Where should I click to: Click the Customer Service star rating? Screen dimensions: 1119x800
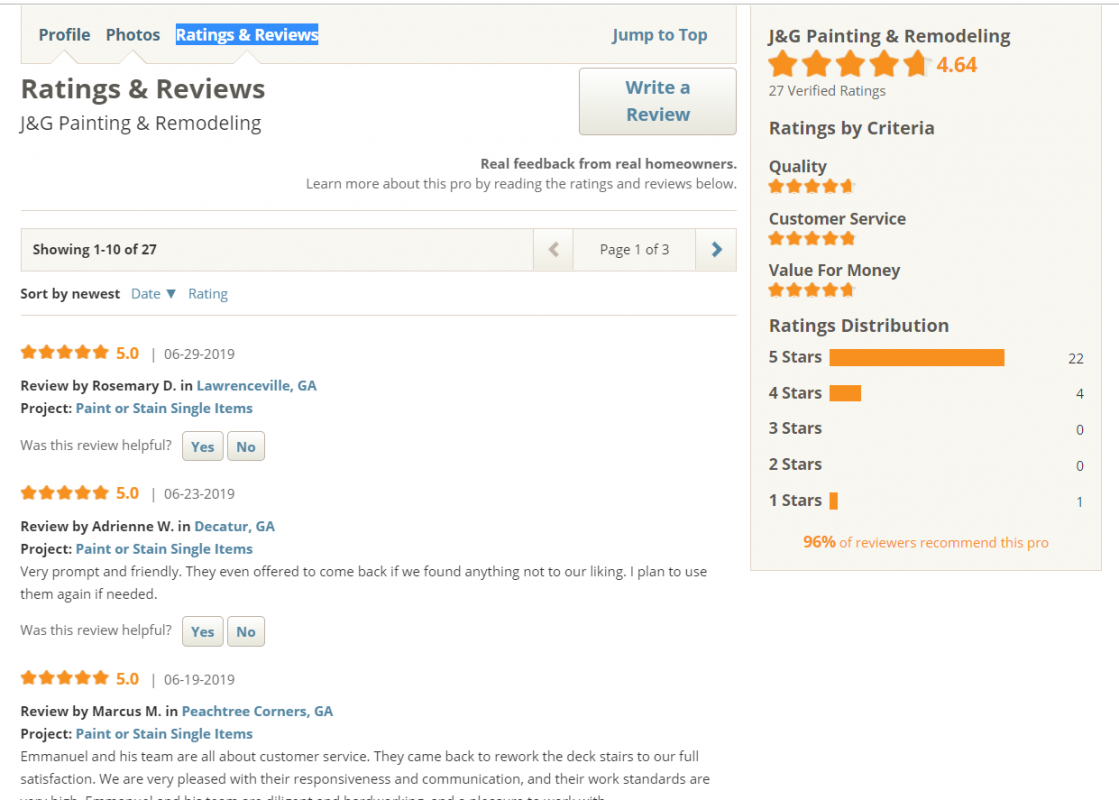tap(811, 238)
